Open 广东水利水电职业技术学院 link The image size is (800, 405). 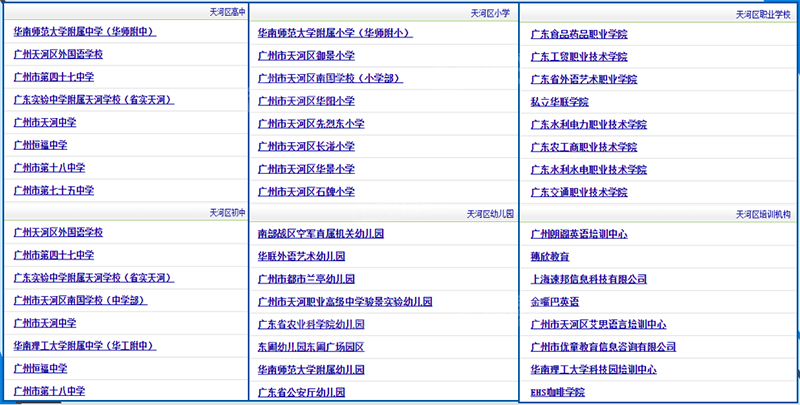(589, 170)
